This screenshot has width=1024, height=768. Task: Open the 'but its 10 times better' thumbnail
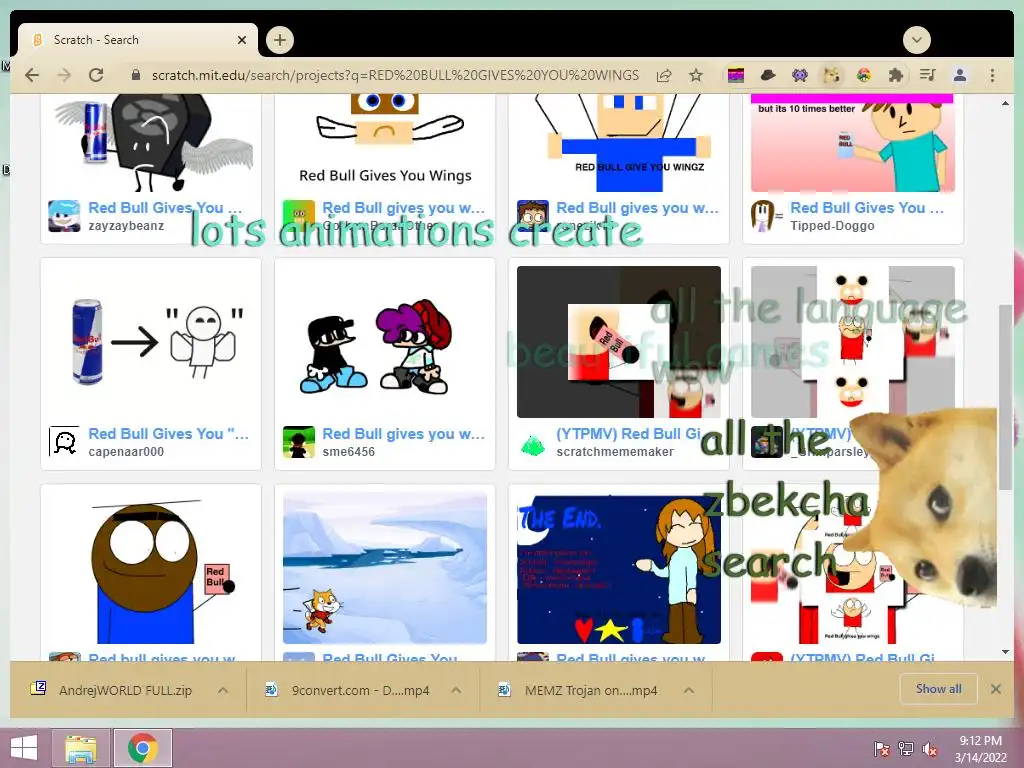pos(853,143)
